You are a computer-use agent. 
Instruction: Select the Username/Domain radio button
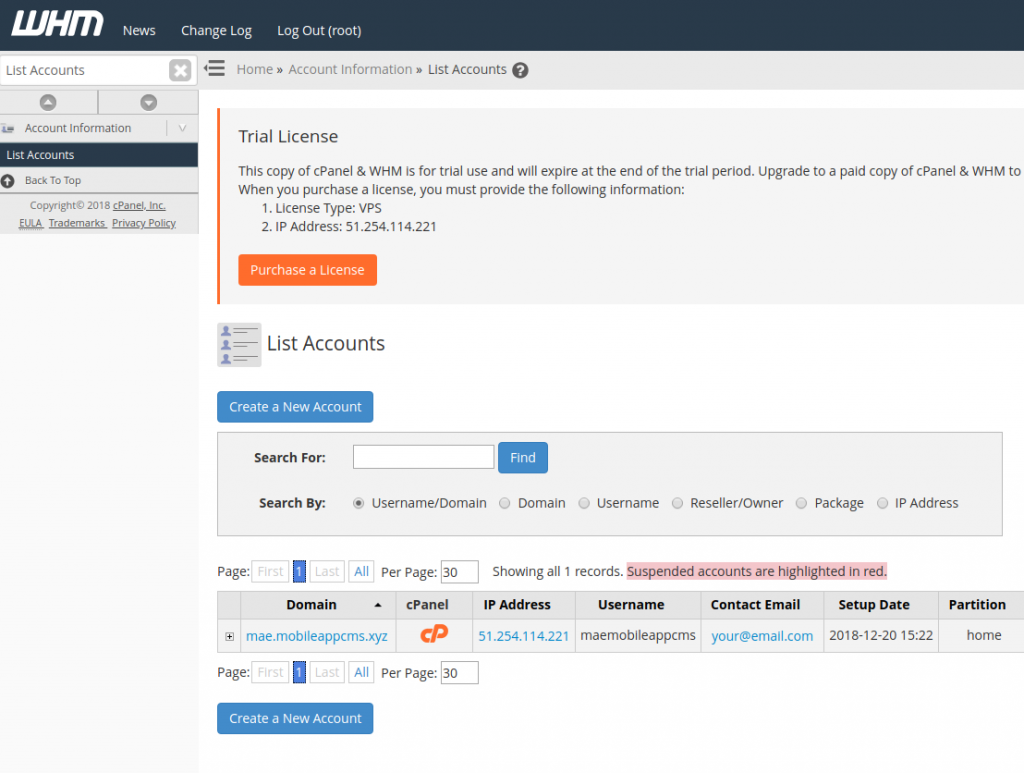359,503
